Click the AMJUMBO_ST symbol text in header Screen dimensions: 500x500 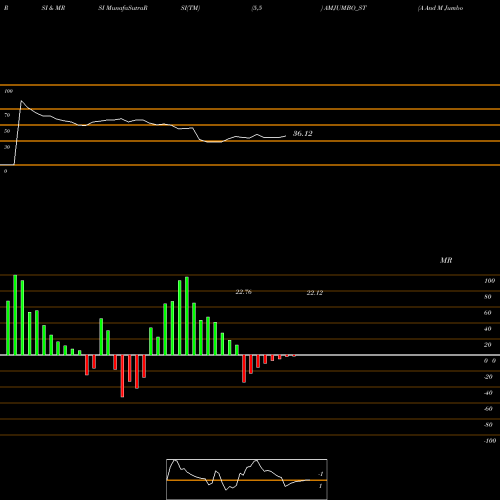point(345,8)
